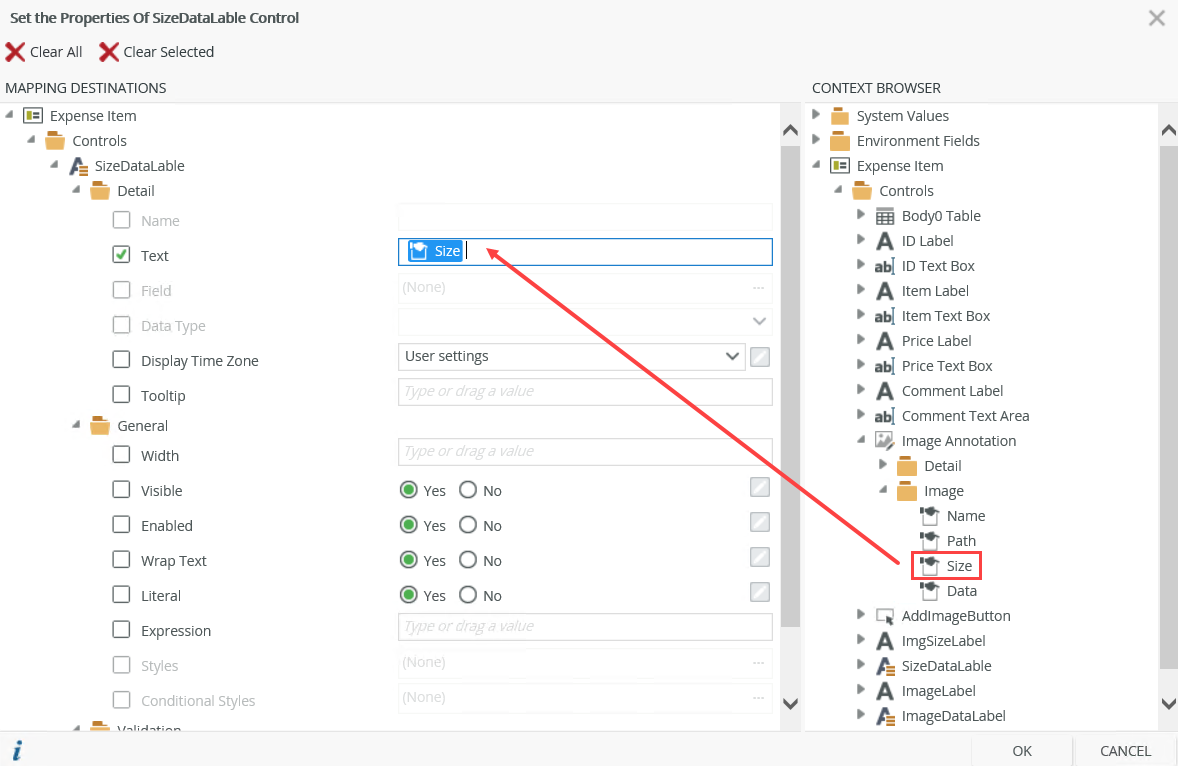Click into the Width value input field
This screenshot has width=1178, height=766.
585,452
